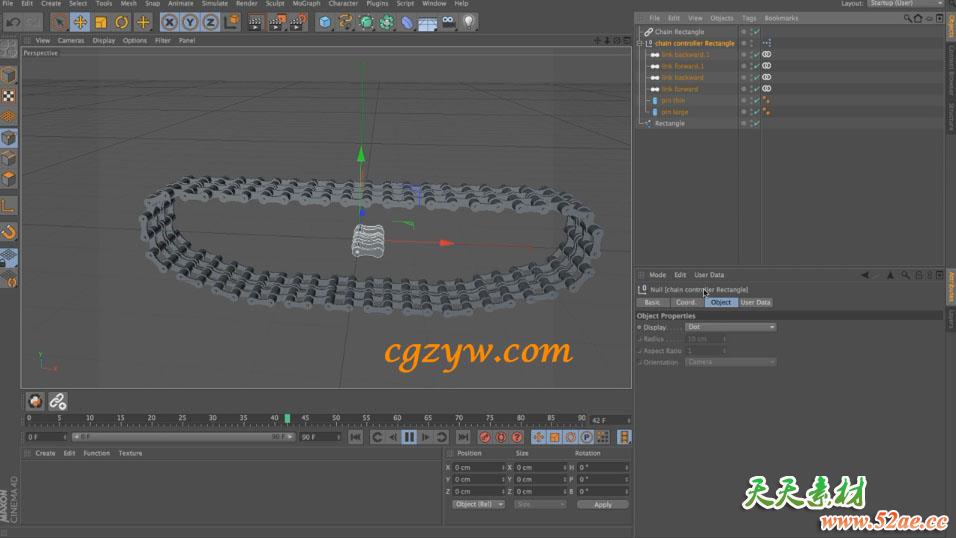956x538 pixels.
Task: Step to next frame
Action: click(x=426, y=437)
